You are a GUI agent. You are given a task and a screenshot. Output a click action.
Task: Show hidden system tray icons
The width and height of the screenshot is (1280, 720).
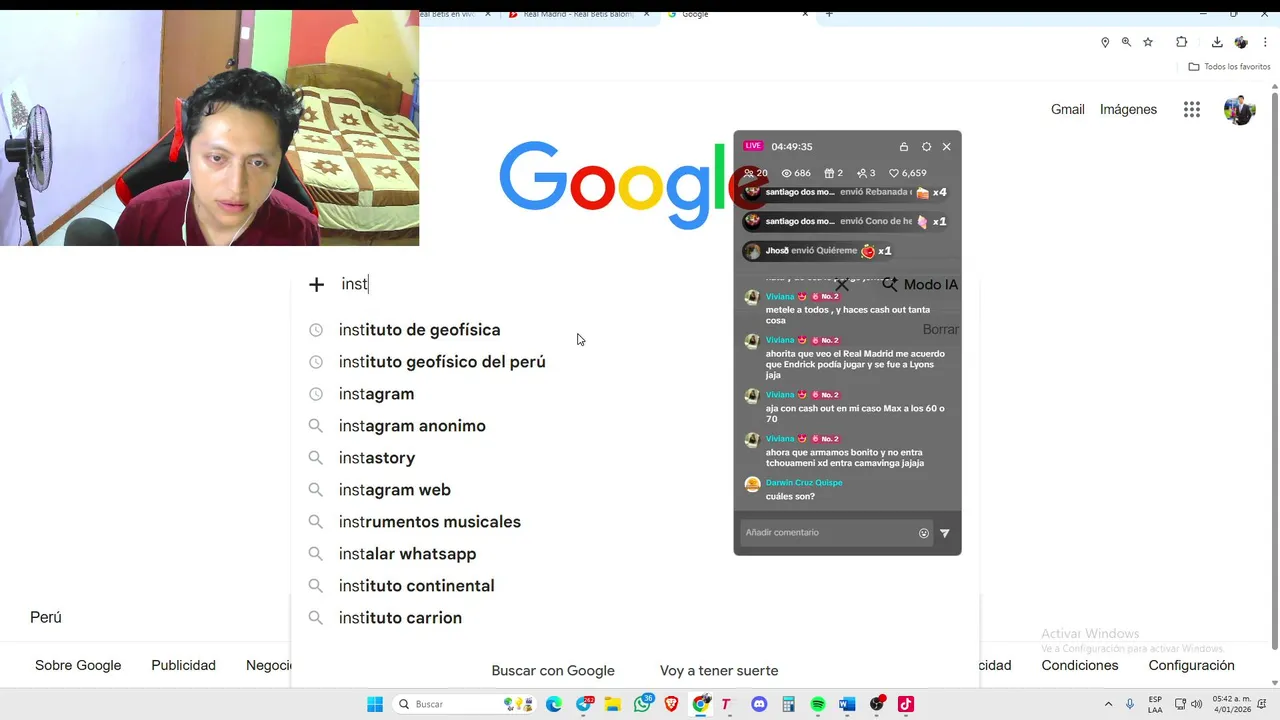pyautogui.click(x=1108, y=704)
